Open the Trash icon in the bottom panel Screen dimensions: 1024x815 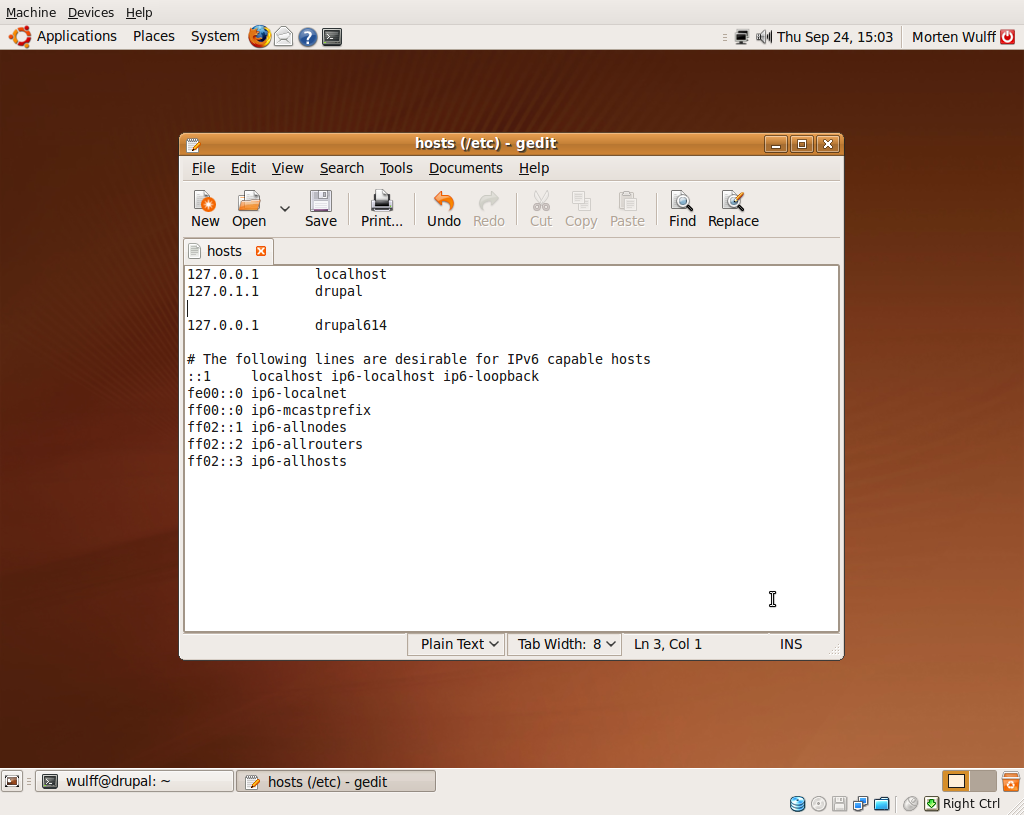1010,781
